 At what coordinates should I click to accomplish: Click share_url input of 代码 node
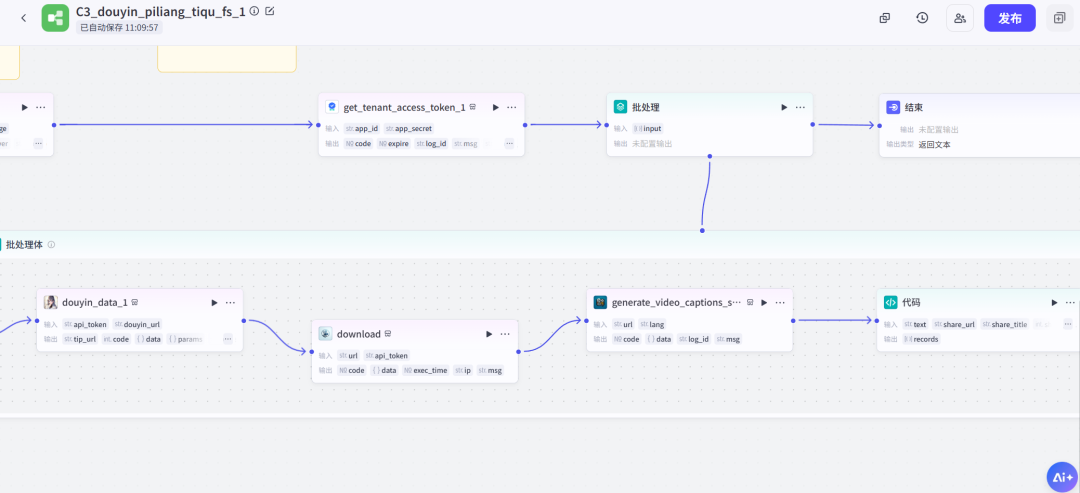click(954, 324)
